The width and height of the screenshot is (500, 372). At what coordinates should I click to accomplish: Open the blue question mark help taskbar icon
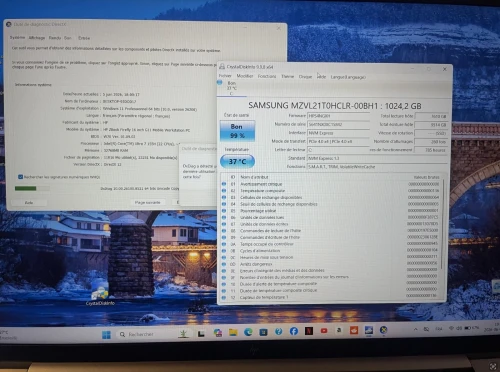(278, 331)
